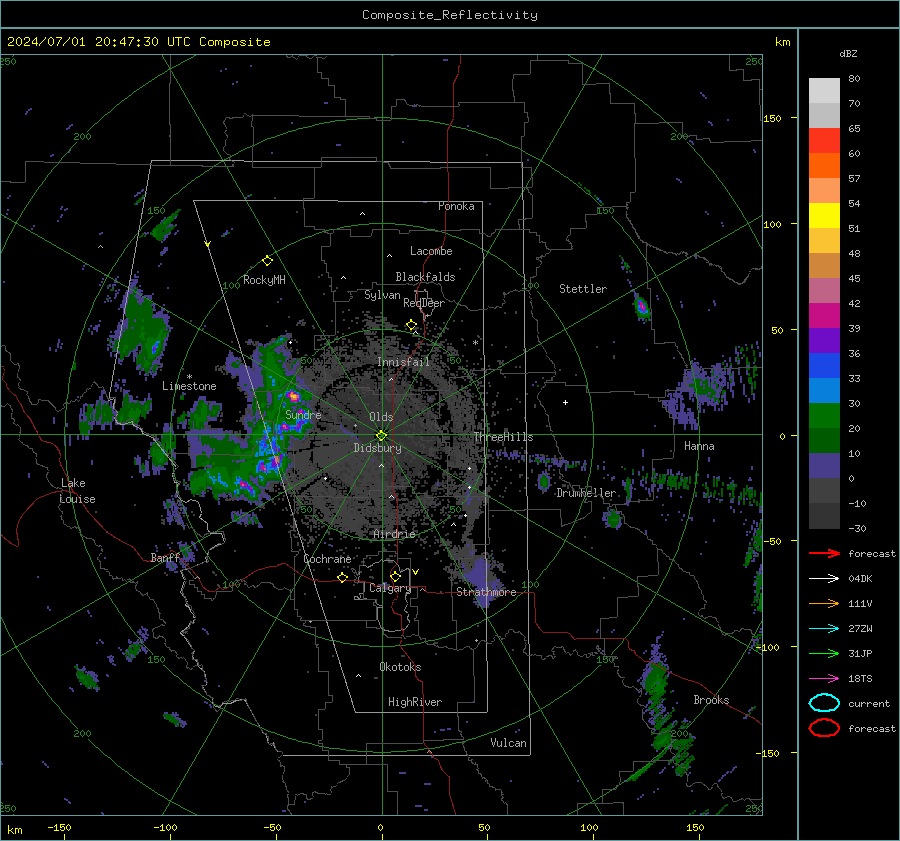Click the Calgary city label
Viewport: 900px width, 841px height.
[390, 588]
